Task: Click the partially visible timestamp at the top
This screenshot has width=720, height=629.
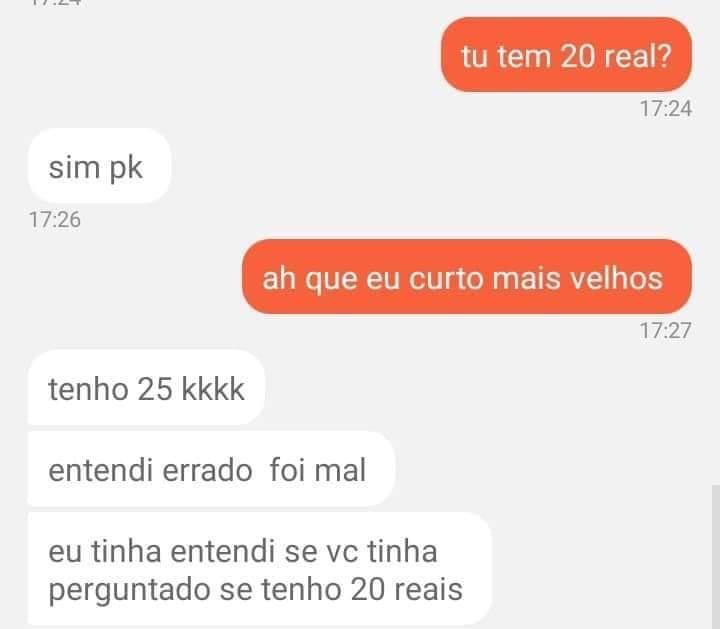Action: [x=55, y=3]
